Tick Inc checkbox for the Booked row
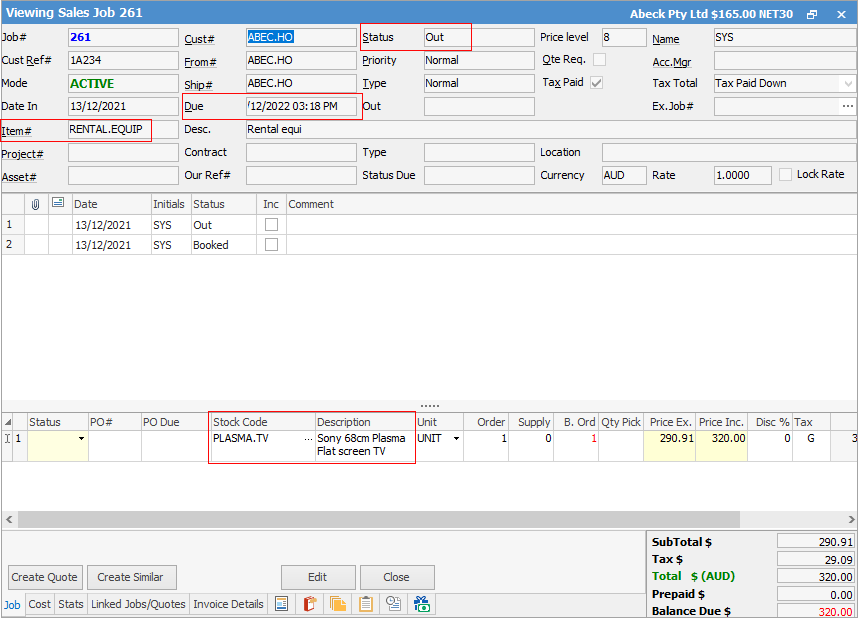This screenshot has width=858, height=618. (x=271, y=245)
